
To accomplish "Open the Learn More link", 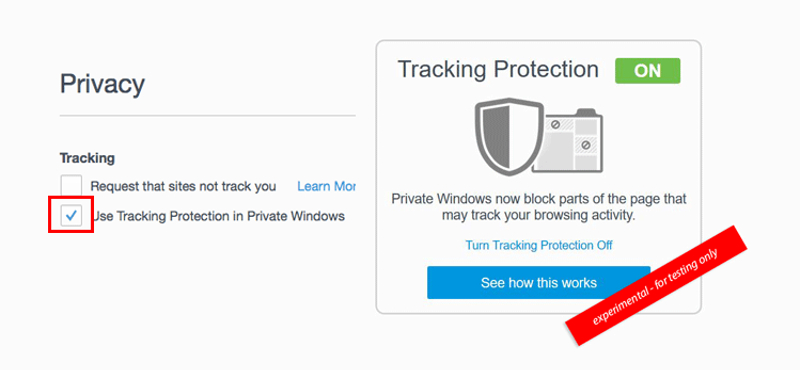I will 326,186.
